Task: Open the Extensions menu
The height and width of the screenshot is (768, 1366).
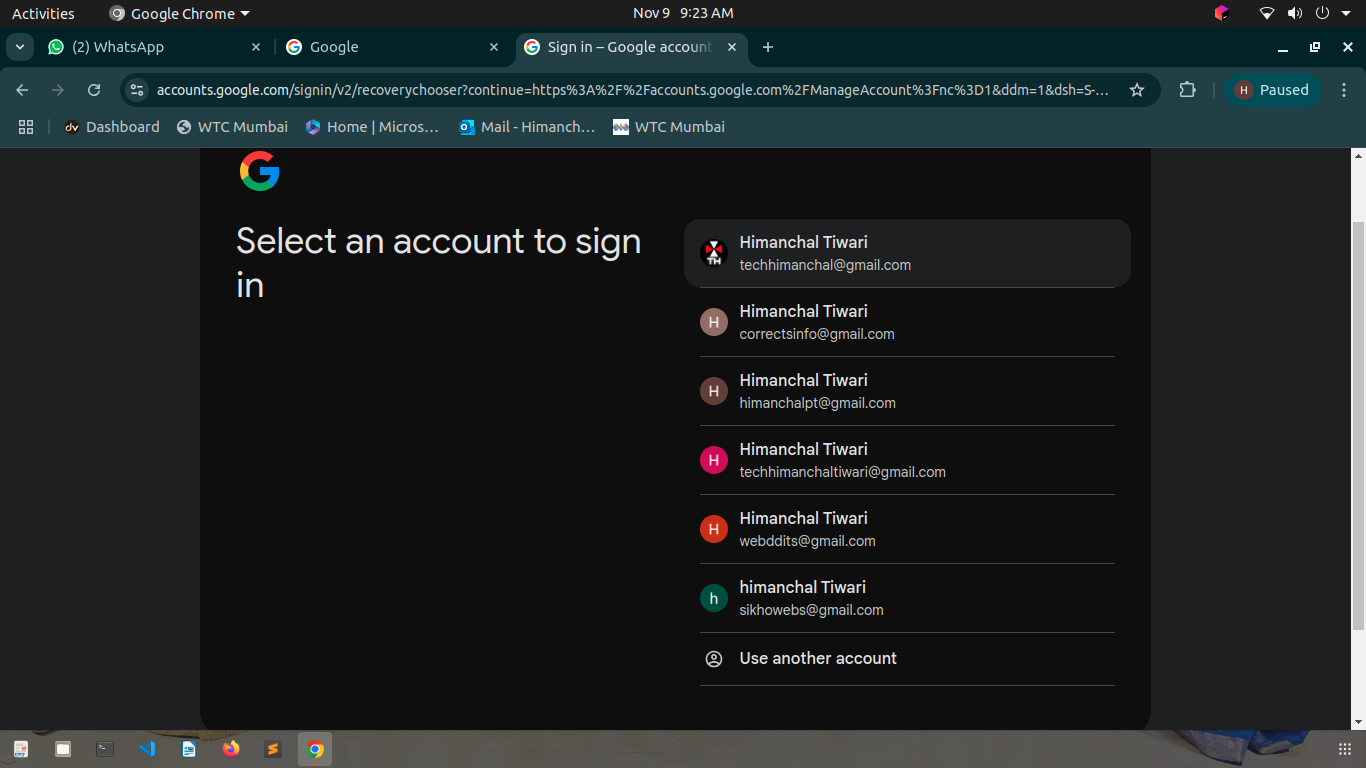Action: pos(1187,90)
